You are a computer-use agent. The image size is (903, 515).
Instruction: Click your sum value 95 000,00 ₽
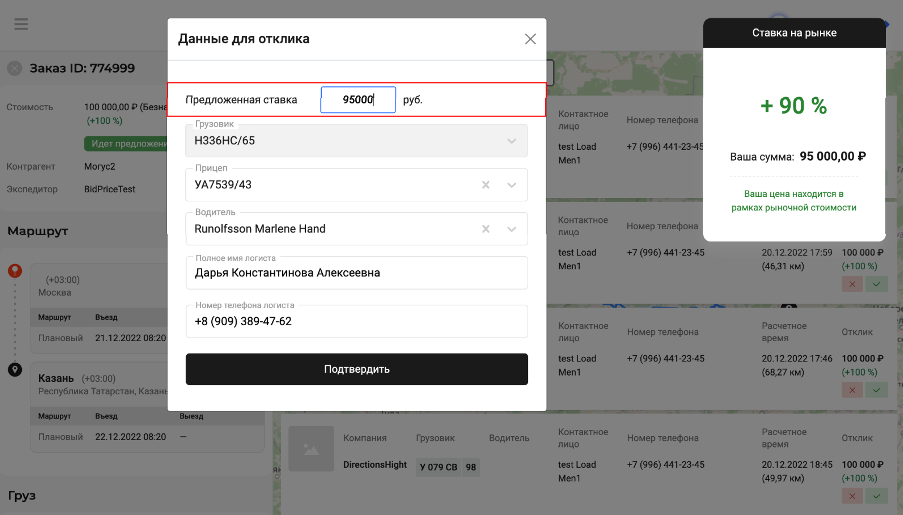[x=833, y=156]
